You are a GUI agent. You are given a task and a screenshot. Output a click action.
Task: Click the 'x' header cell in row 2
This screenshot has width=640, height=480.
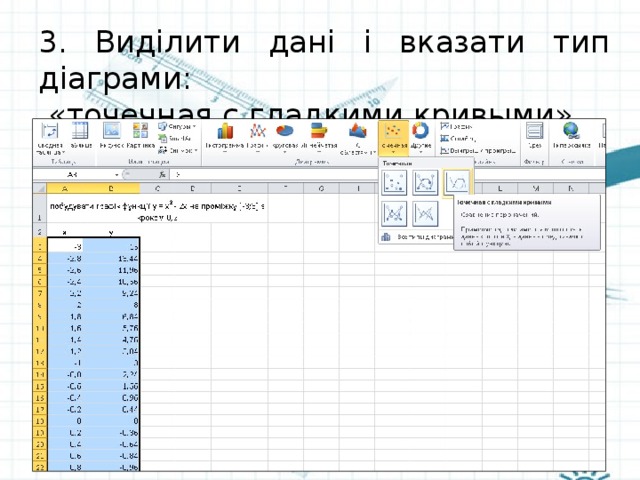(65, 232)
